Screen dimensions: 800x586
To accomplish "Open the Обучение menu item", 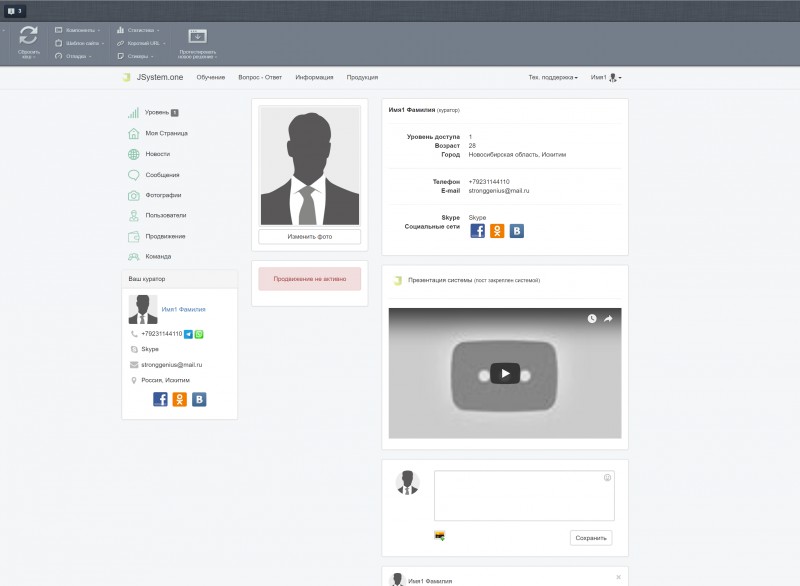I will pos(211,78).
